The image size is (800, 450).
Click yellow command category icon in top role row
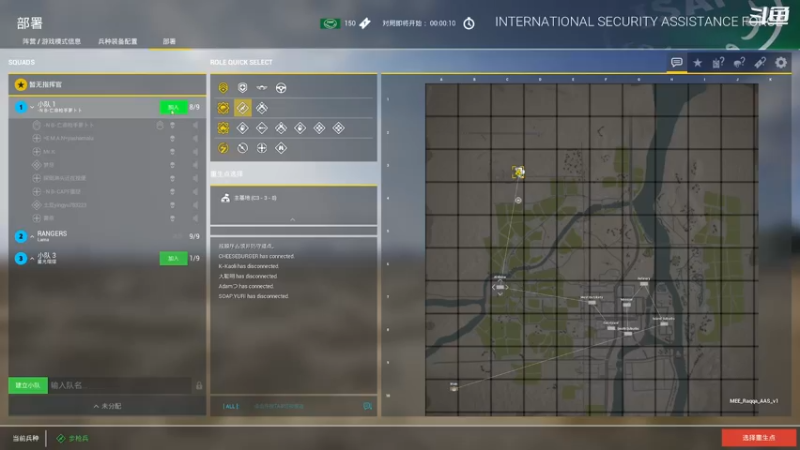click(x=223, y=88)
